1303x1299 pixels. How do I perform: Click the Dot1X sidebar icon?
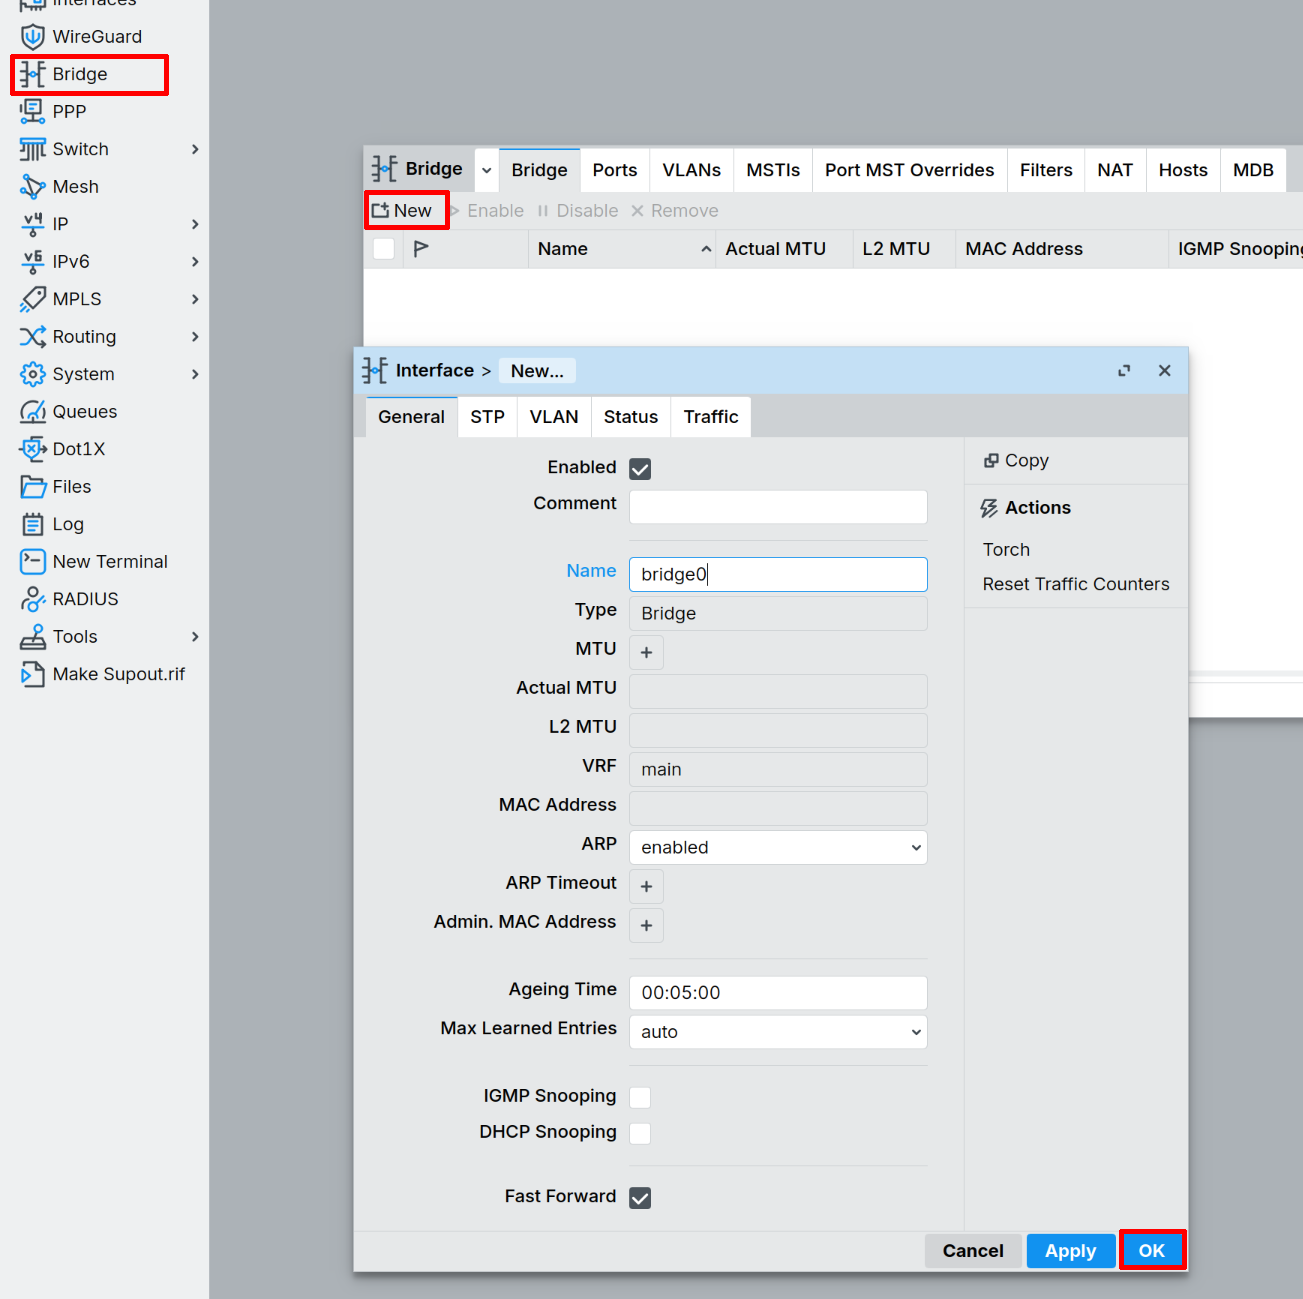(x=33, y=449)
